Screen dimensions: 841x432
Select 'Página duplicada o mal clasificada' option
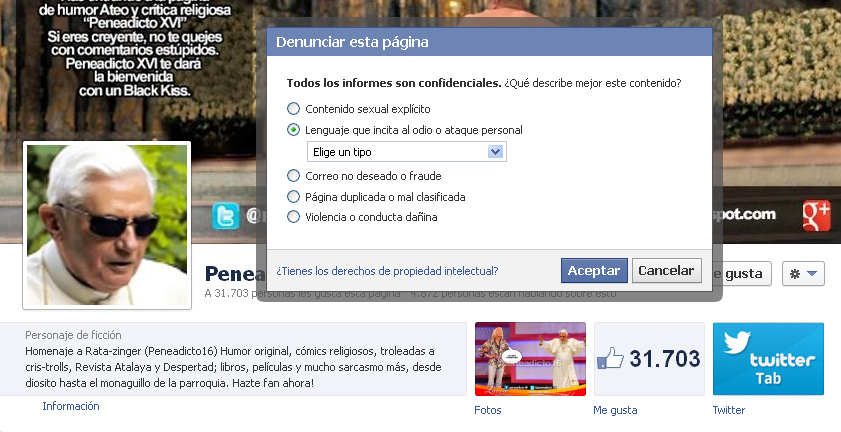click(293, 196)
